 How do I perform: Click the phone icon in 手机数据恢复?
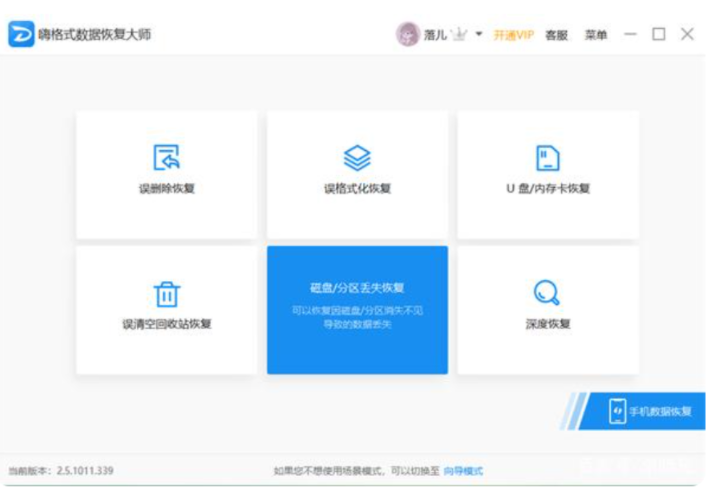click(x=617, y=411)
